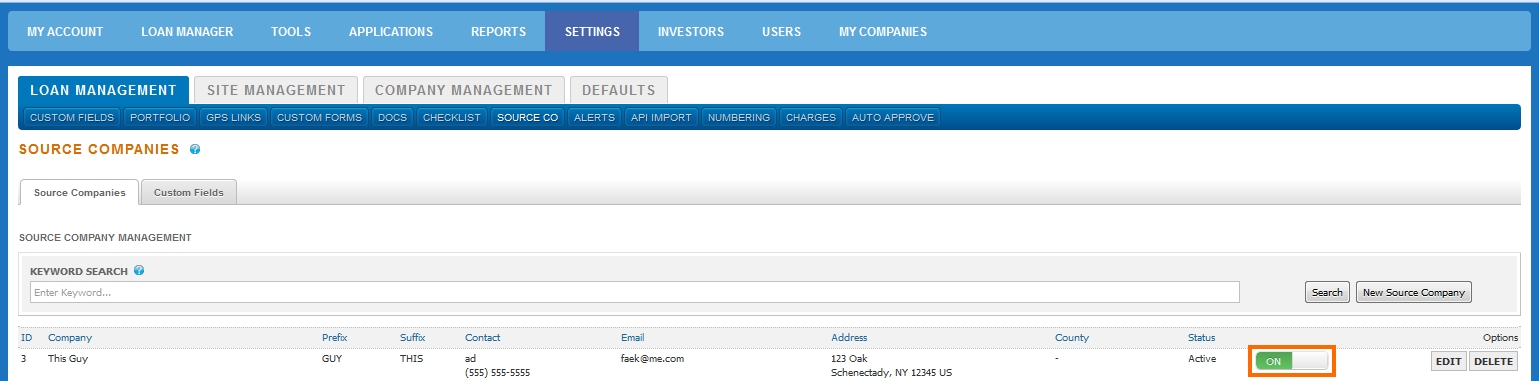Viewport: 1539px width, 381px height.
Task: Select the Source Companies inner tab
Action: (x=80, y=193)
